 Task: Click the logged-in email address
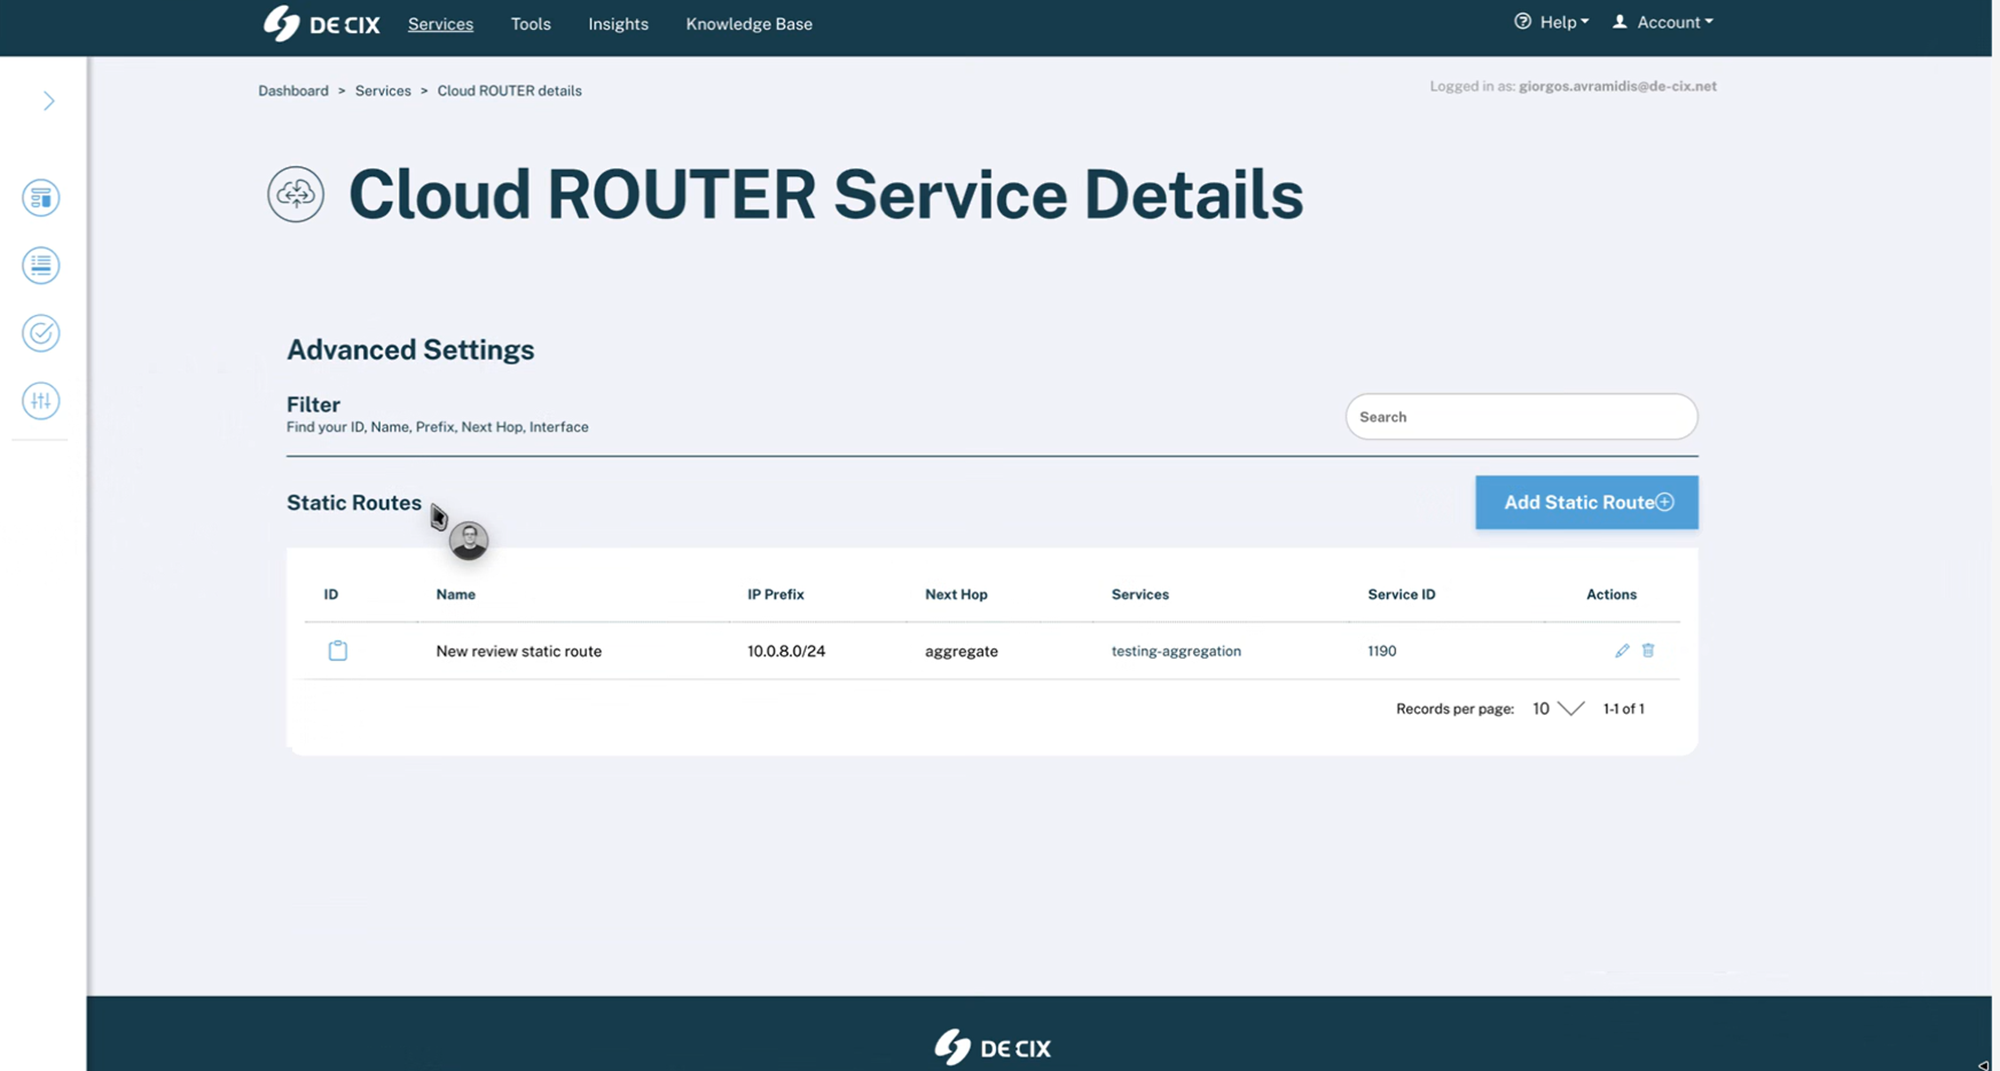(1617, 86)
